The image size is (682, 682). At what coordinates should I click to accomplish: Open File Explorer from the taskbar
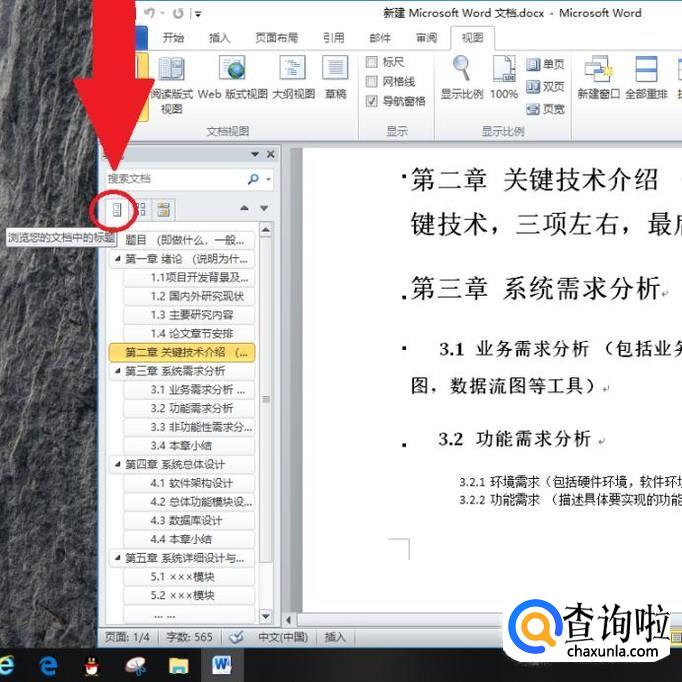pos(178,665)
